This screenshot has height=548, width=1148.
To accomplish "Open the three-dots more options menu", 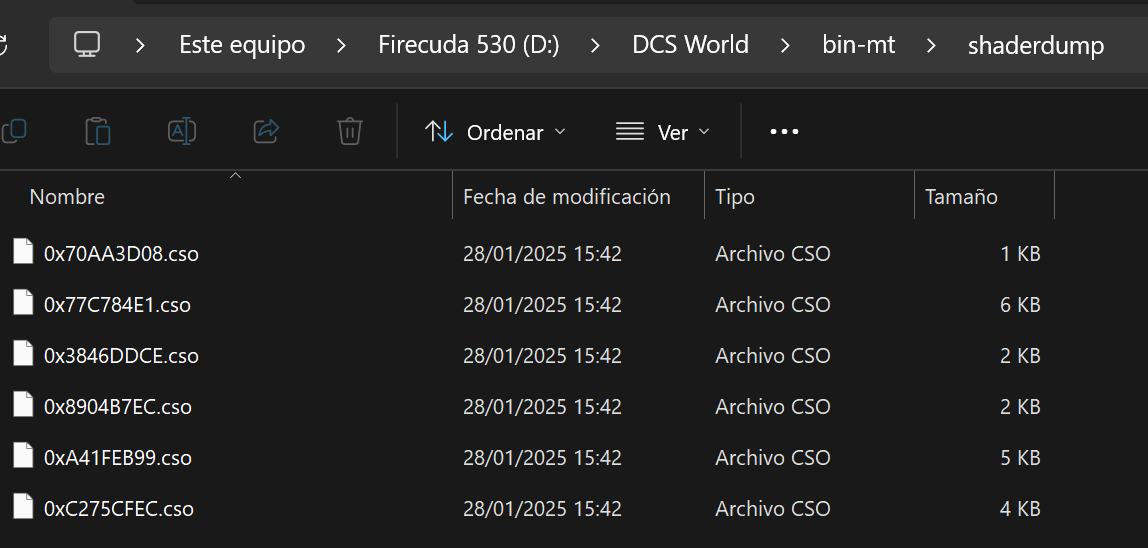I will [784, 133].
